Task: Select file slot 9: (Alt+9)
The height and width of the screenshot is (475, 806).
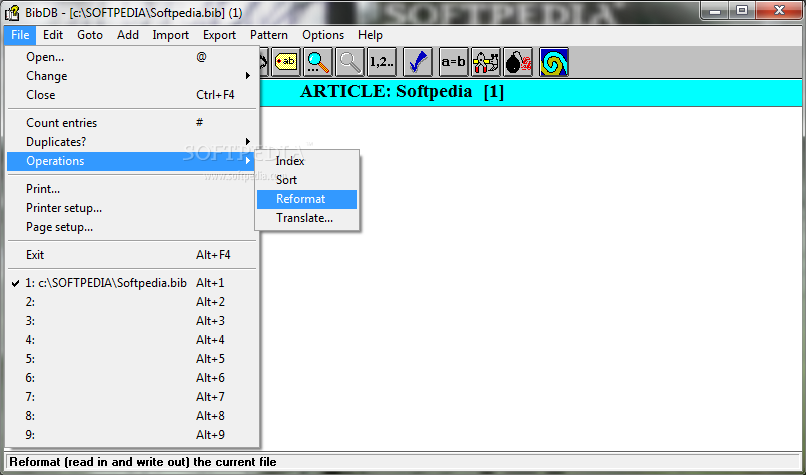Action: [x=132, y=435]
